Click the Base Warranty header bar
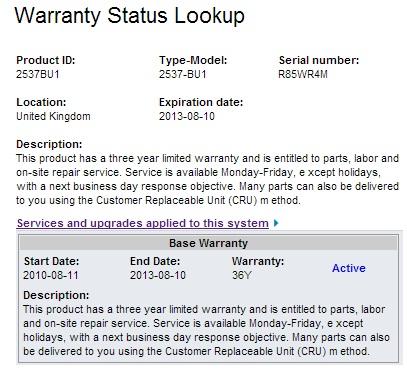 208,243
